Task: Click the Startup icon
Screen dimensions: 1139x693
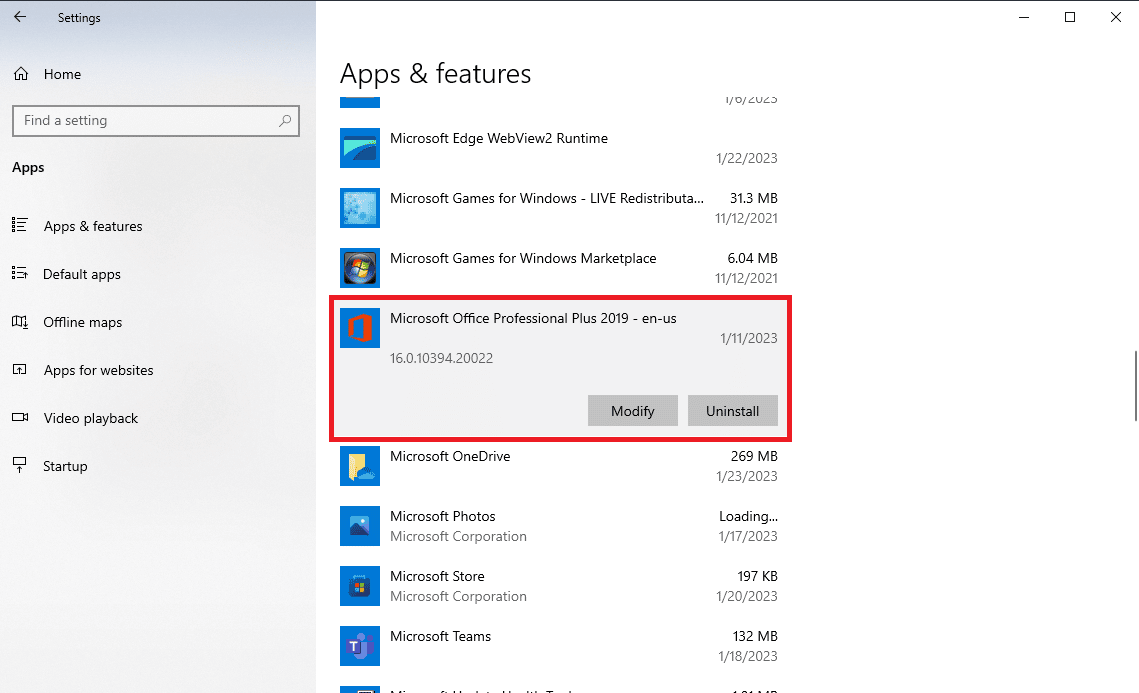Action: point(20,465)
